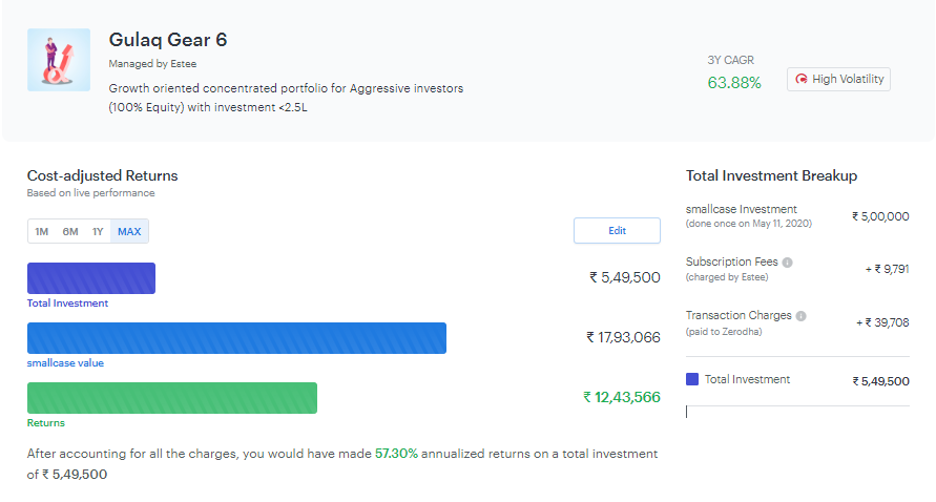Click the blue smallcase value bar
This screenshot has width=936, height=502.
tap(236, 338)
